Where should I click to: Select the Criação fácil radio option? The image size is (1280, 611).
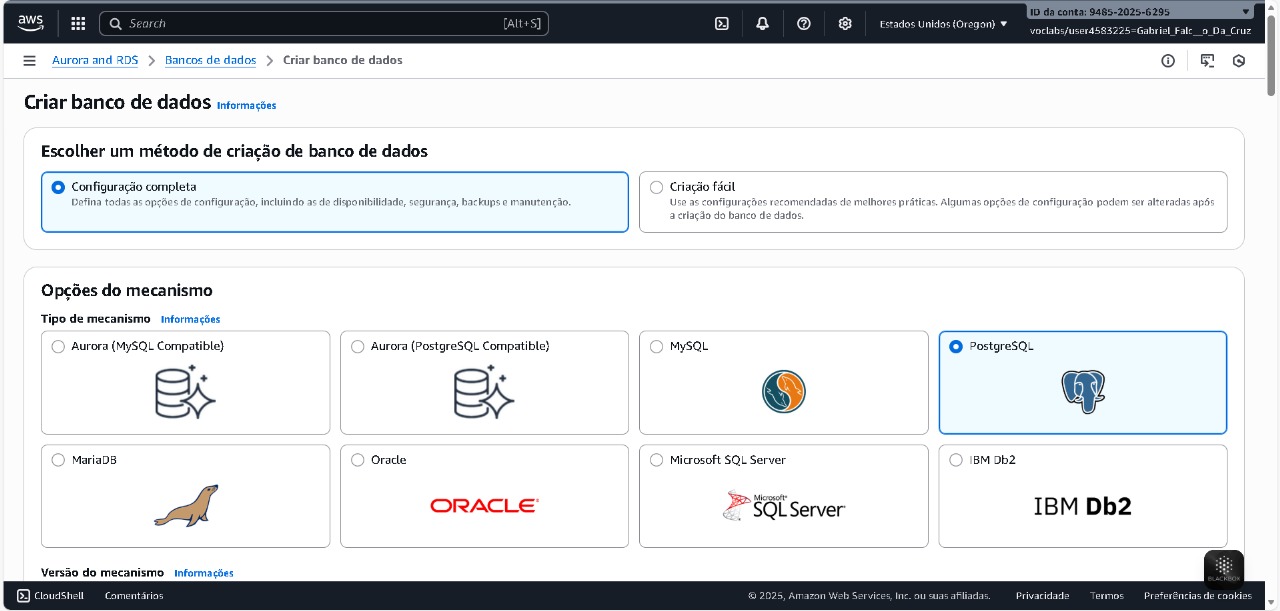pos(656,187)
